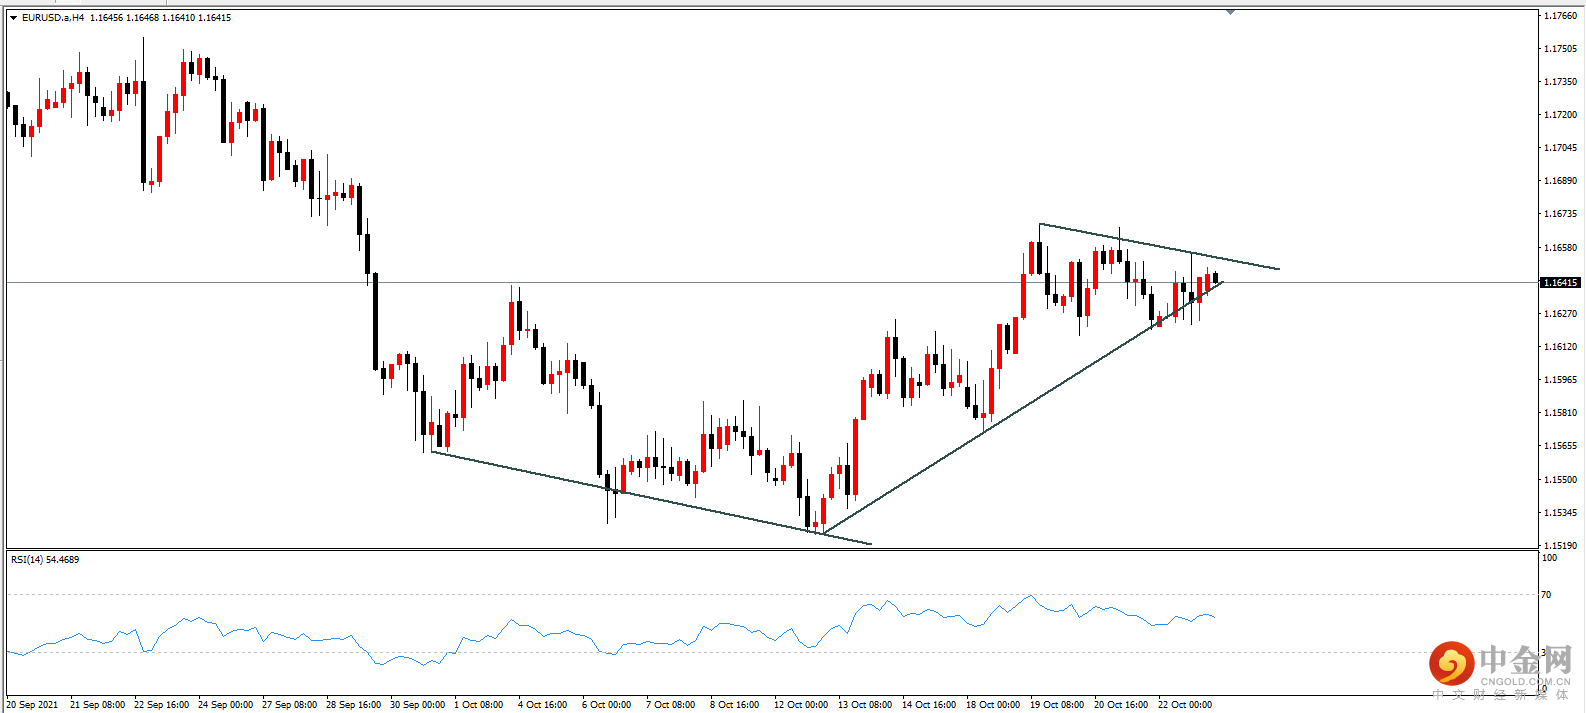Click the 6 Oct 00:00 time label
Image resolution: width=1586 pixels, height=713 pixels.
click(x=606, y=704)
